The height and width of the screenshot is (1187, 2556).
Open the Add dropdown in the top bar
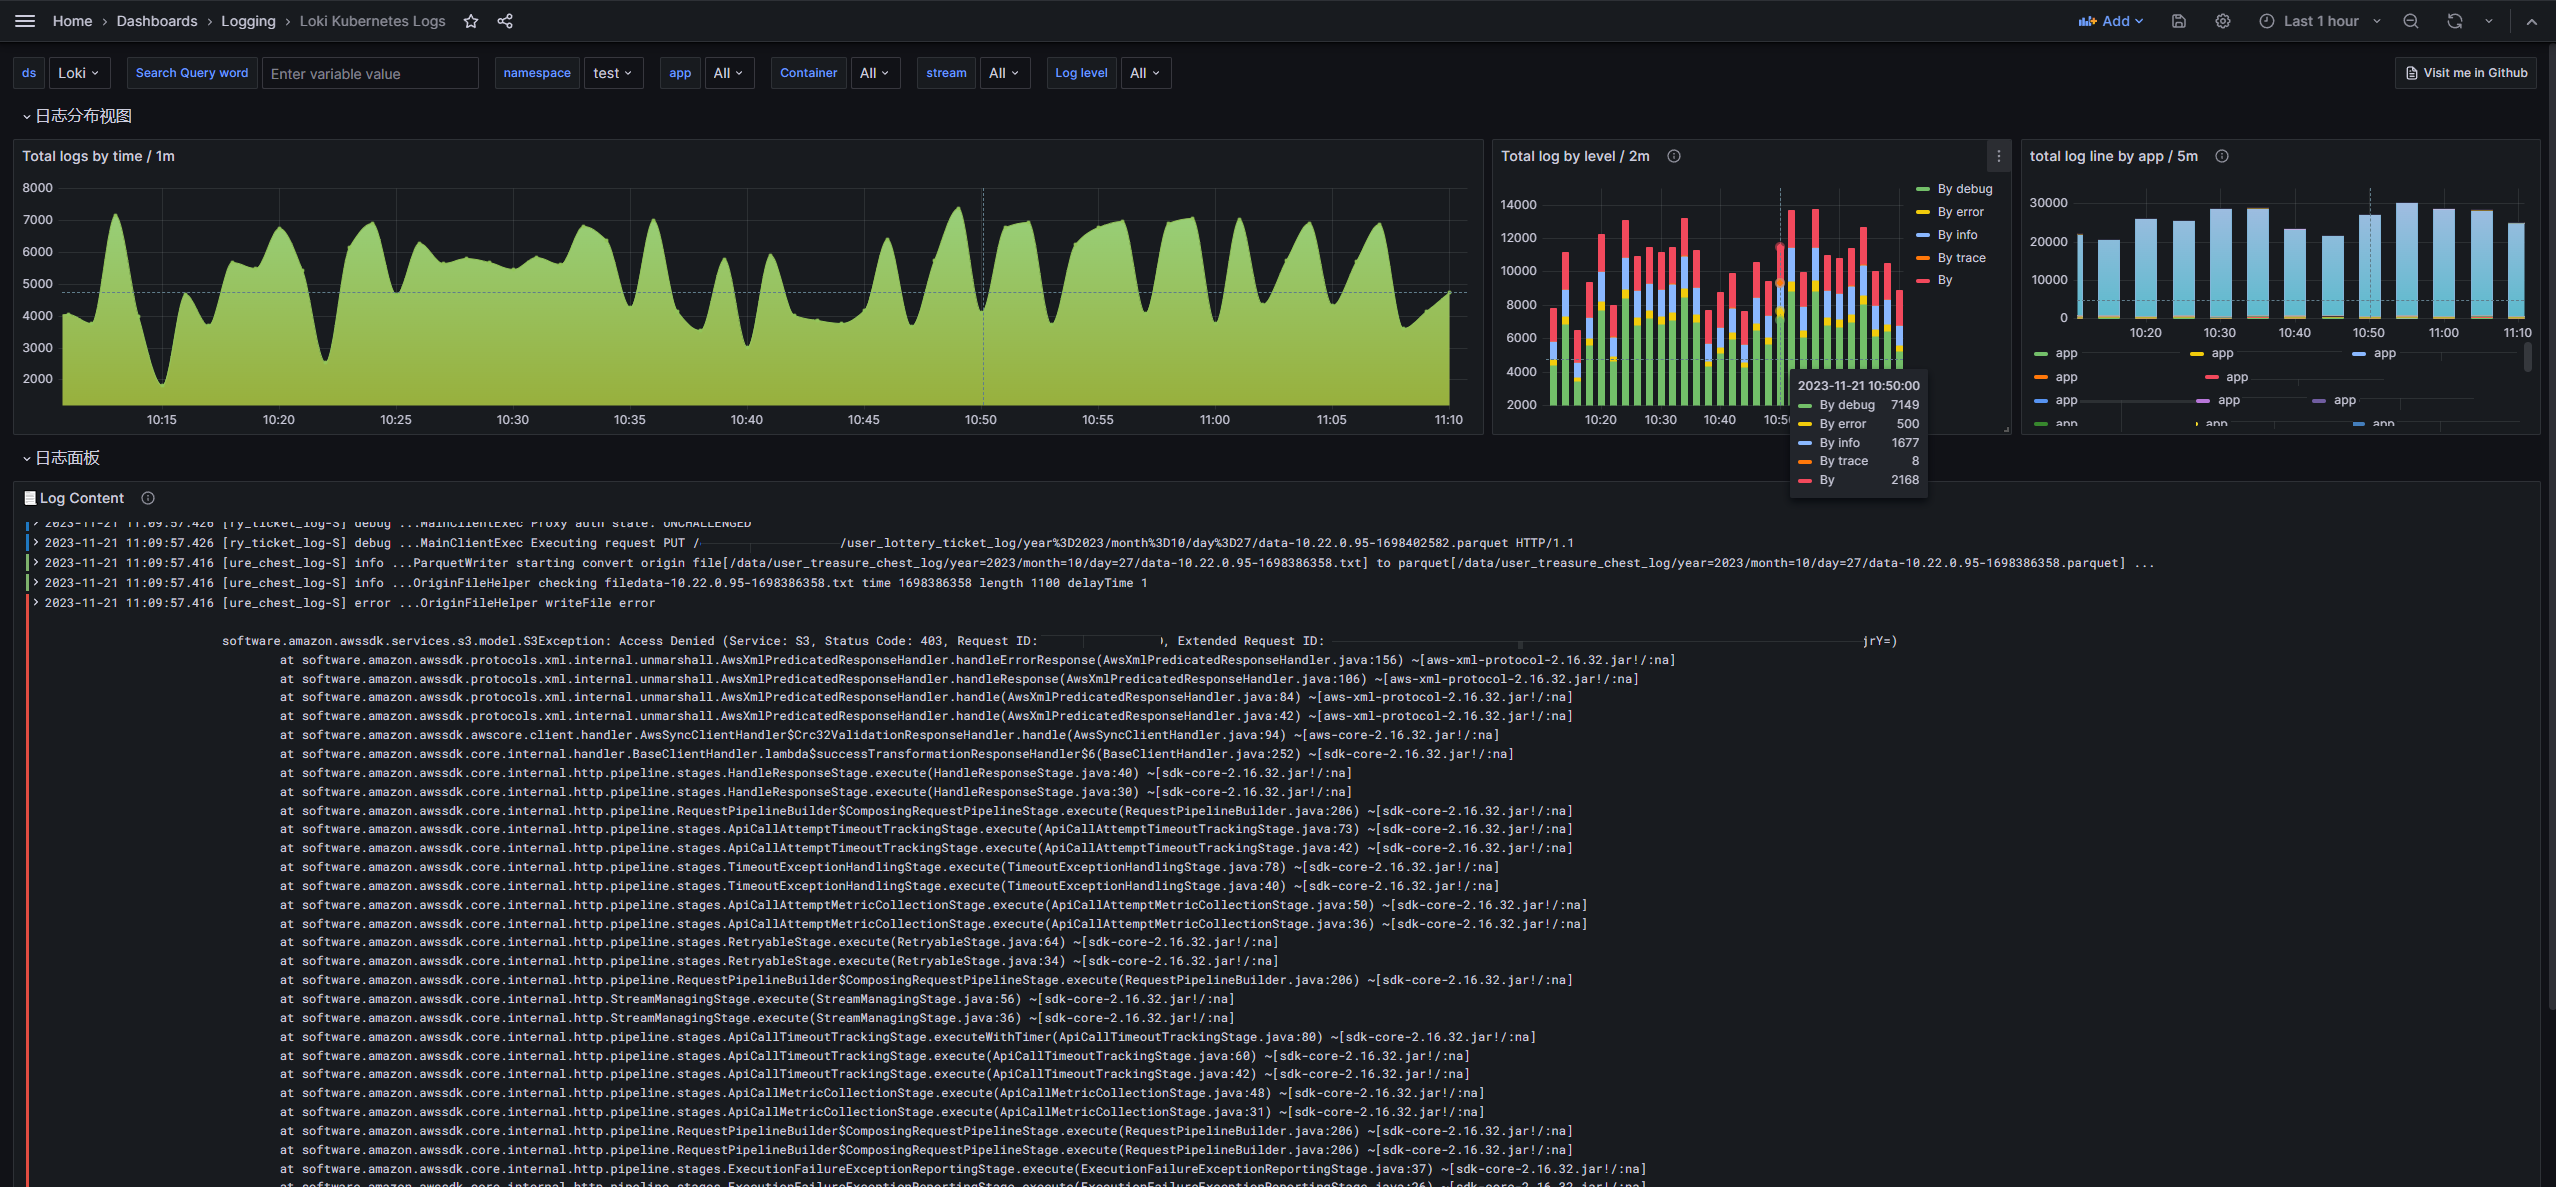[2111, 21]
